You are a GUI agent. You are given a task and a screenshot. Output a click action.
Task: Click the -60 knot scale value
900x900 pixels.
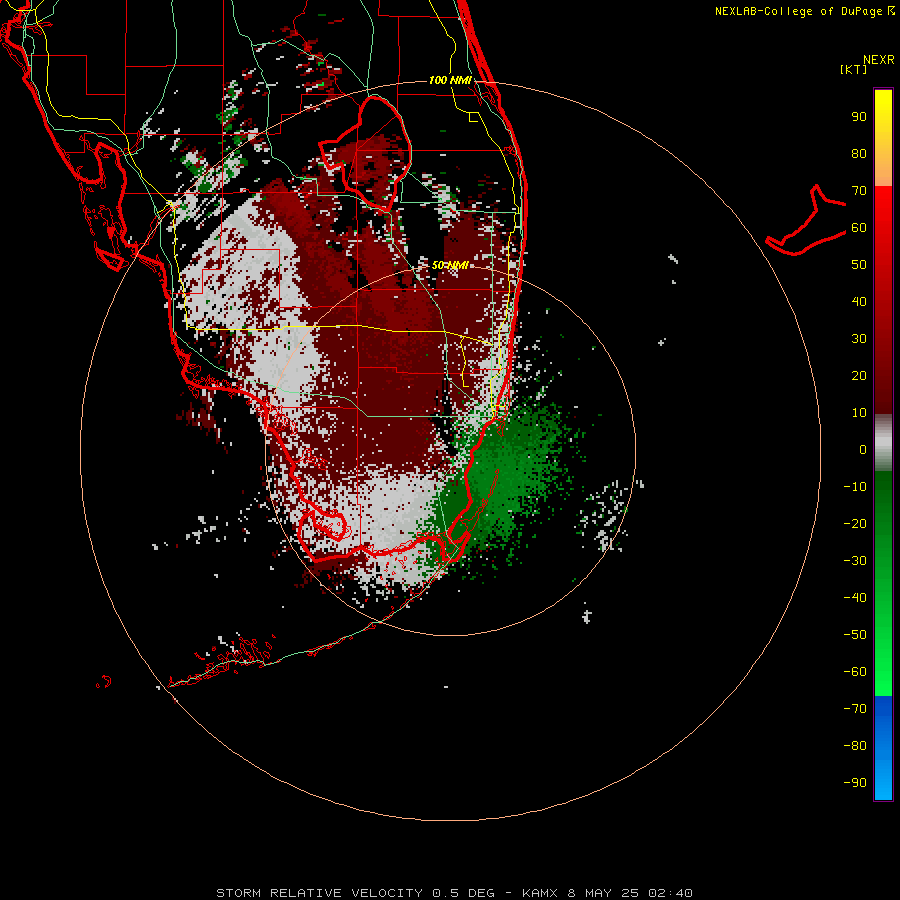[x=855, y=672]
